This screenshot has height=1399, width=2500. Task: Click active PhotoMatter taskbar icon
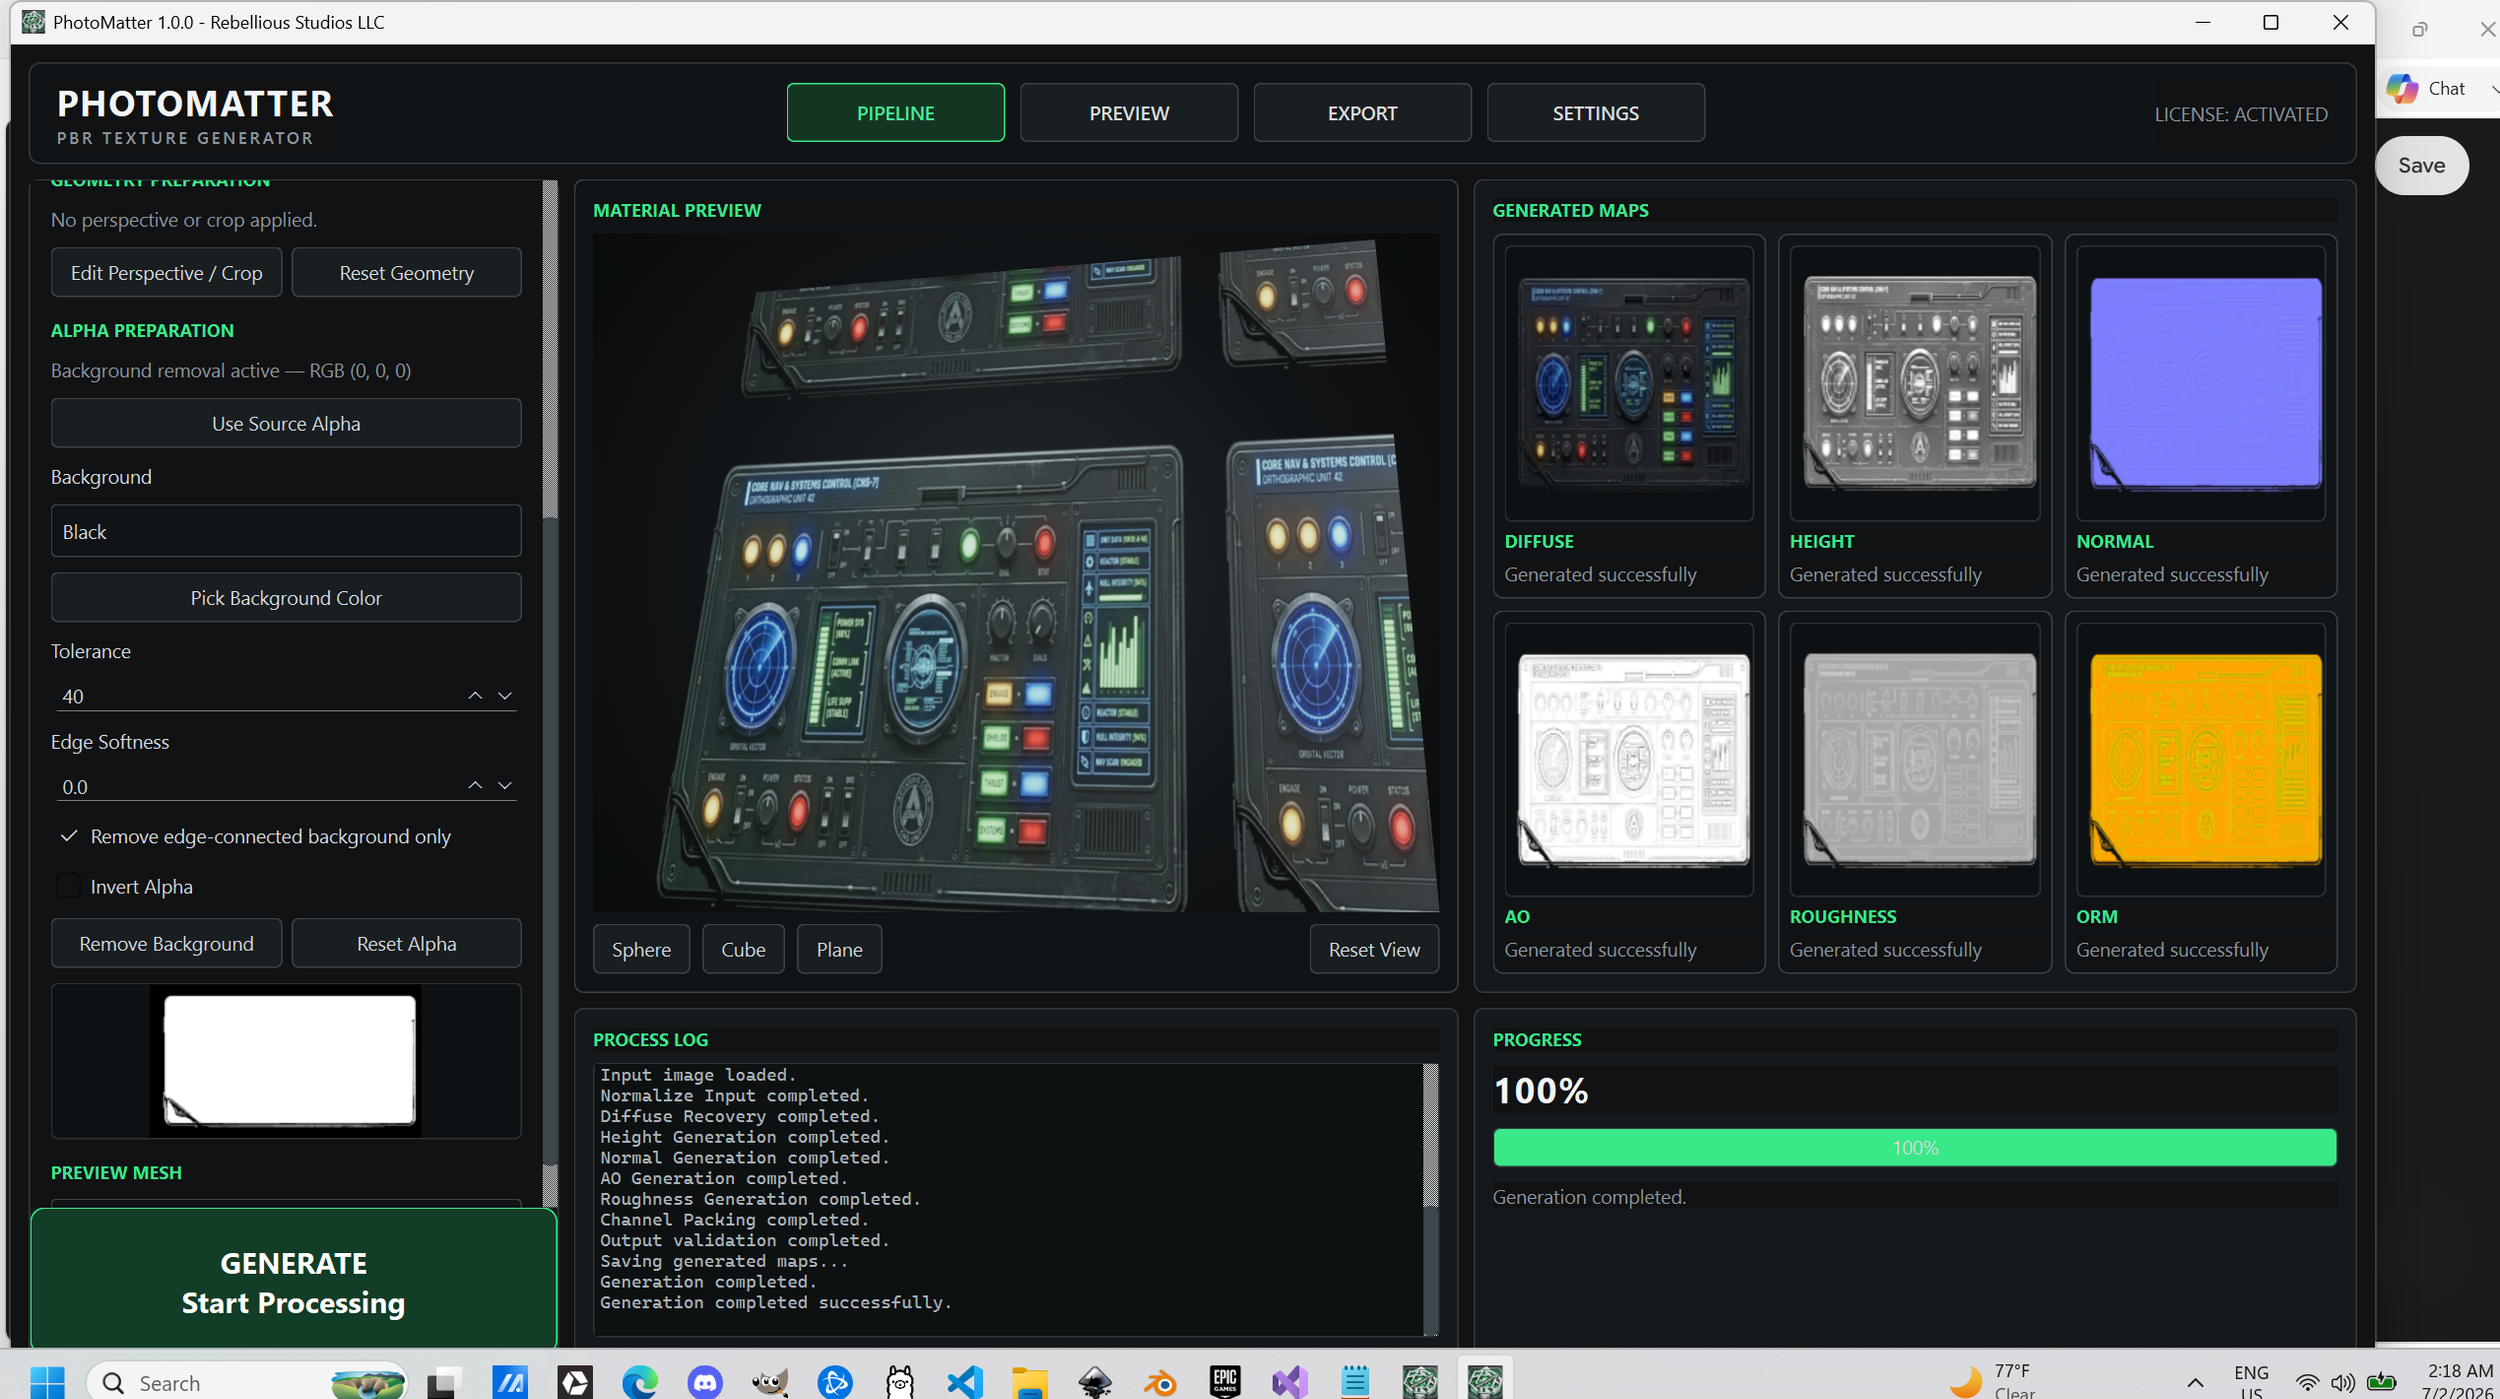tap(1485, 1382)
